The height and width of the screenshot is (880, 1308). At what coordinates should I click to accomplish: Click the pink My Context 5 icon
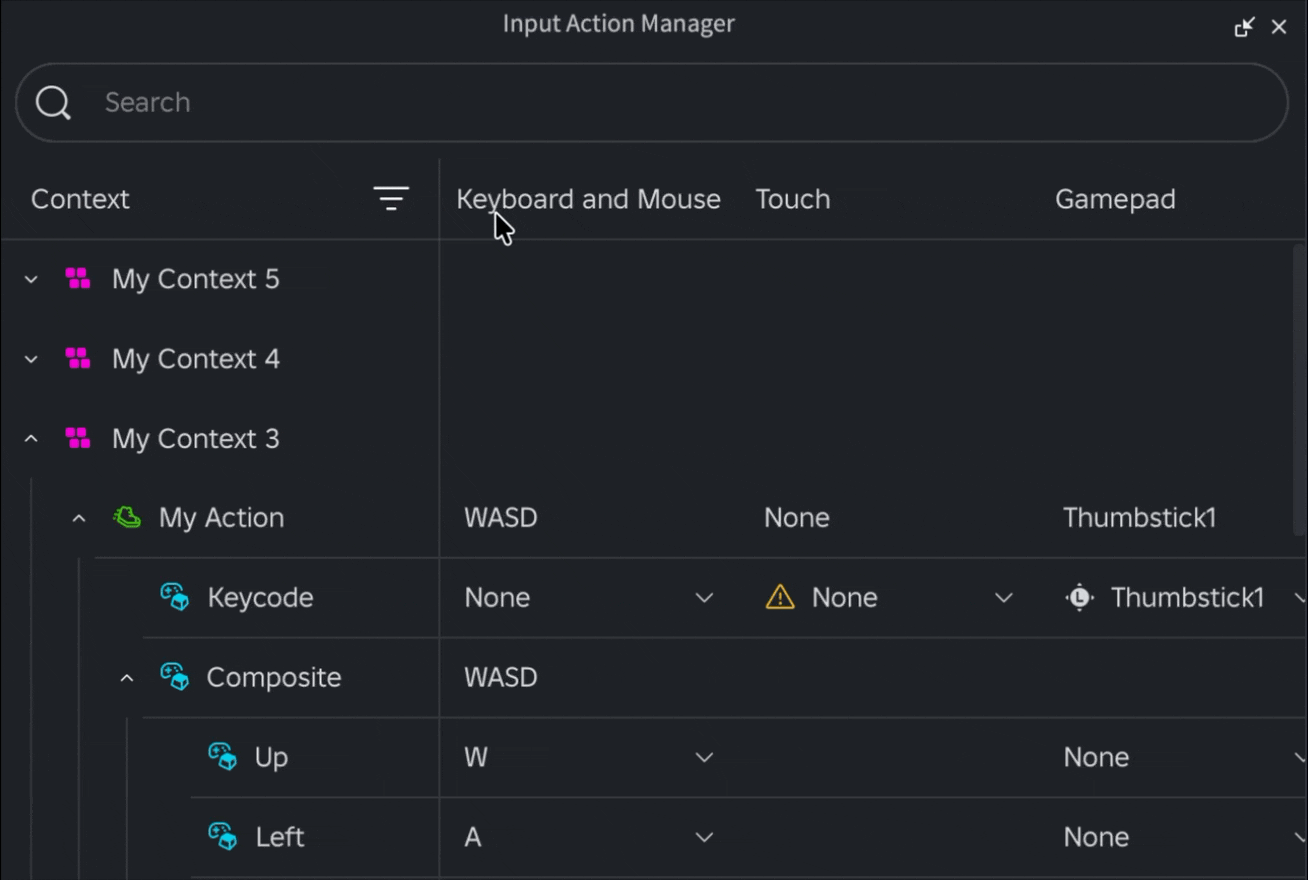[78, 278]
